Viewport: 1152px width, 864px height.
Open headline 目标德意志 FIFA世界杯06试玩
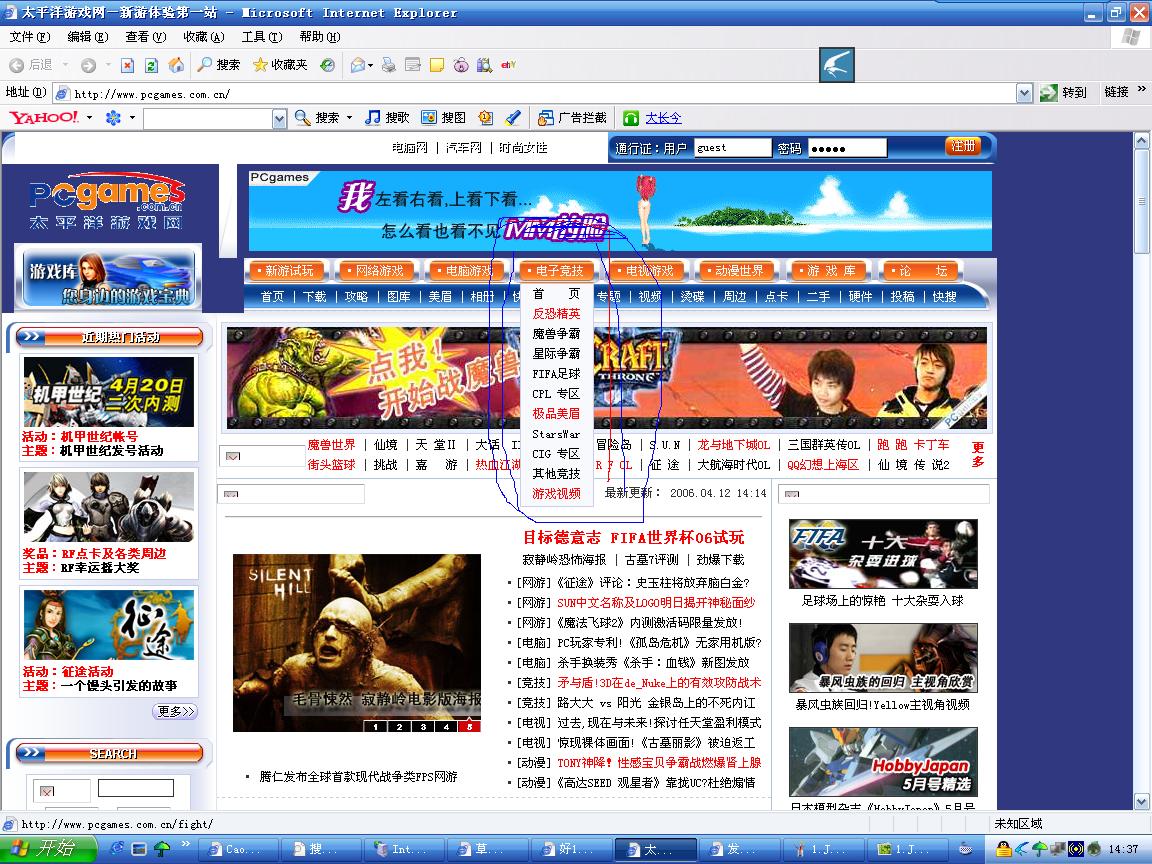click(633, 537)
